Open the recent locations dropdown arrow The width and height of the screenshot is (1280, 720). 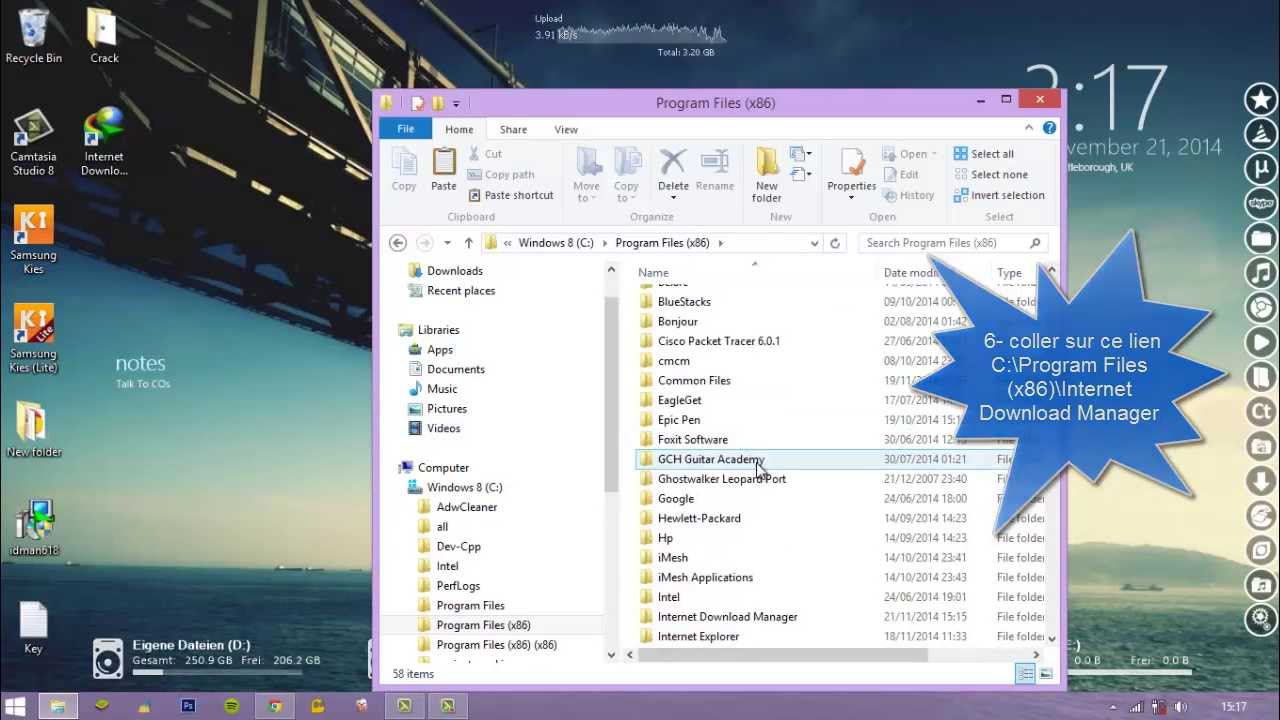pyautogui.click(x=447, y=243)
